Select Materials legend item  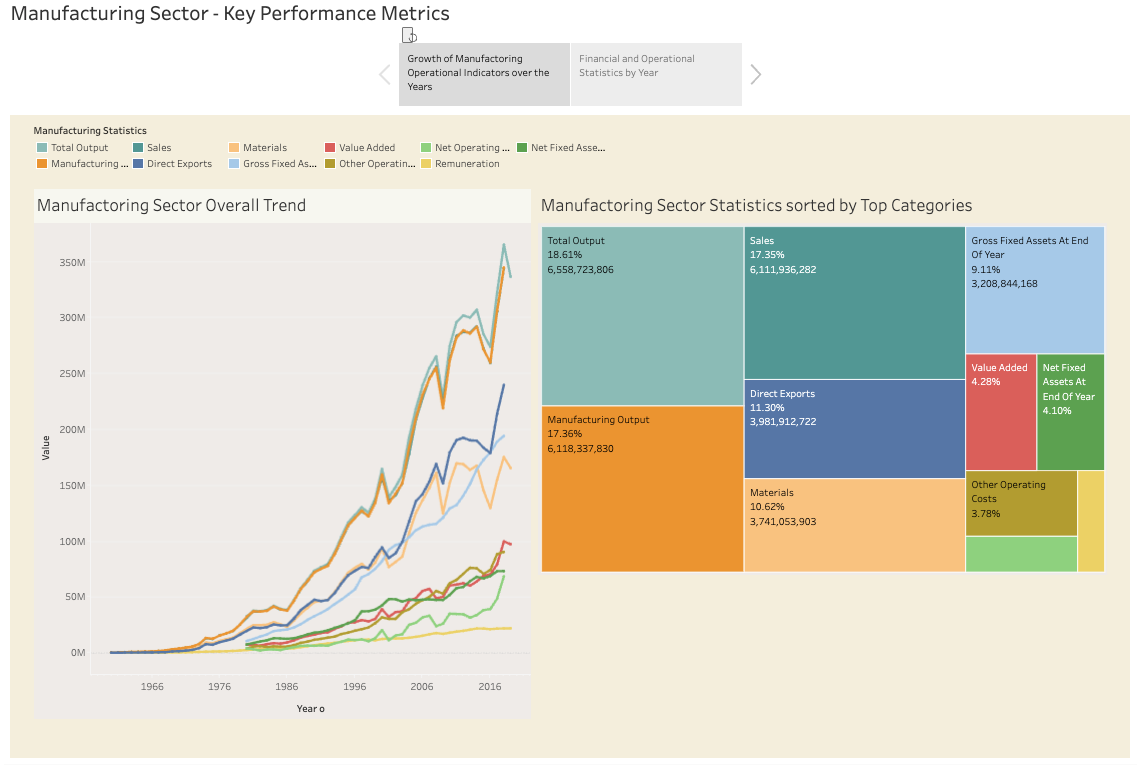coord(265,148)
